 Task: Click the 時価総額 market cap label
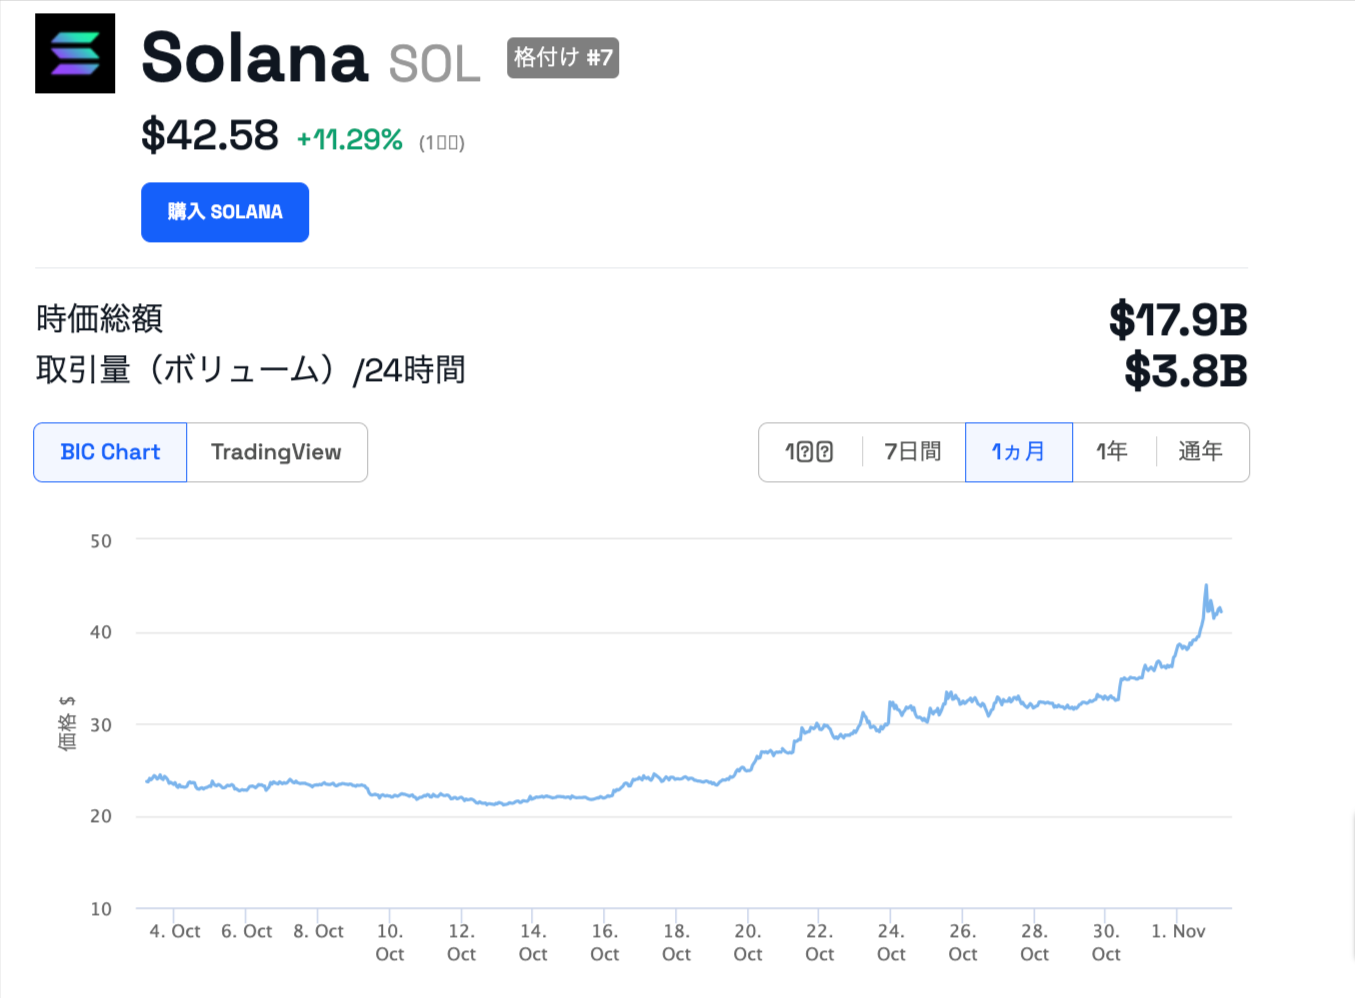click(x=99, y=319)
